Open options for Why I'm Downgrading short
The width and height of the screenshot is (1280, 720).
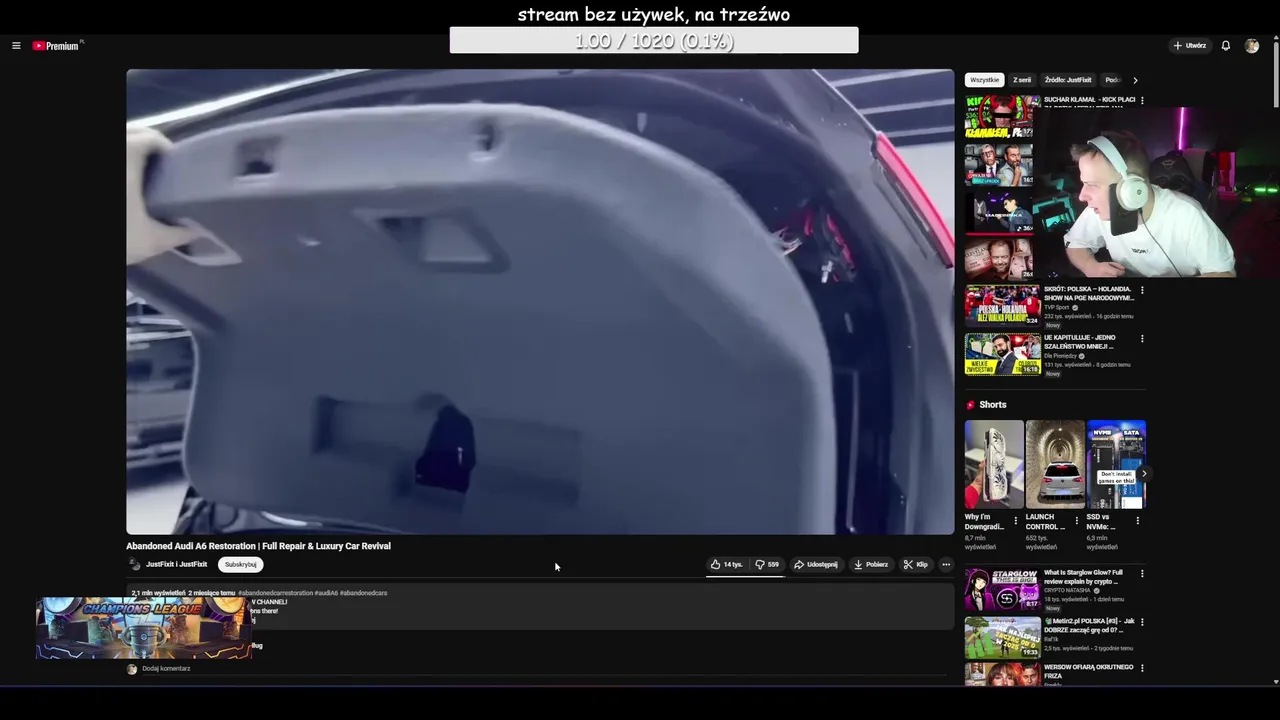1016,521
